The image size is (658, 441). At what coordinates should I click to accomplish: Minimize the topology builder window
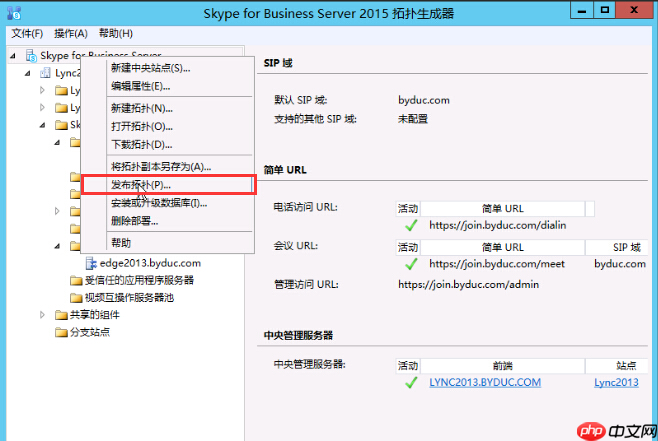pos(582,10)
